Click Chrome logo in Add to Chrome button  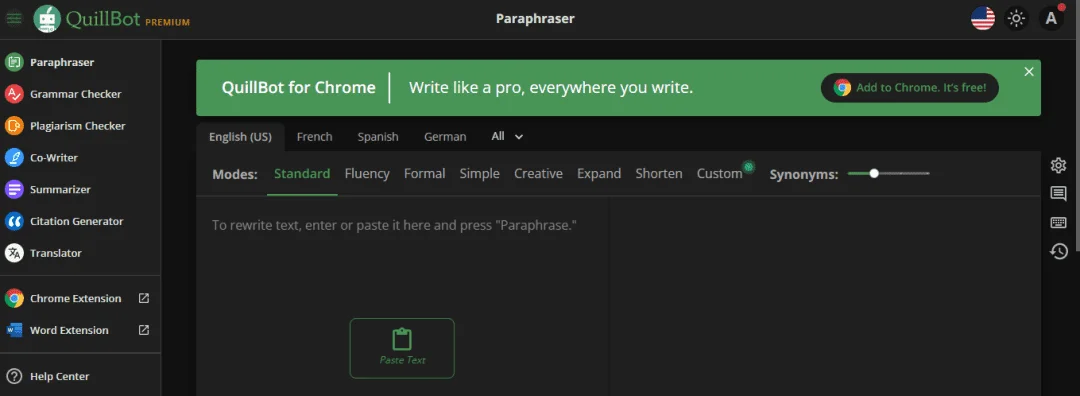click(x=842, y=87)
